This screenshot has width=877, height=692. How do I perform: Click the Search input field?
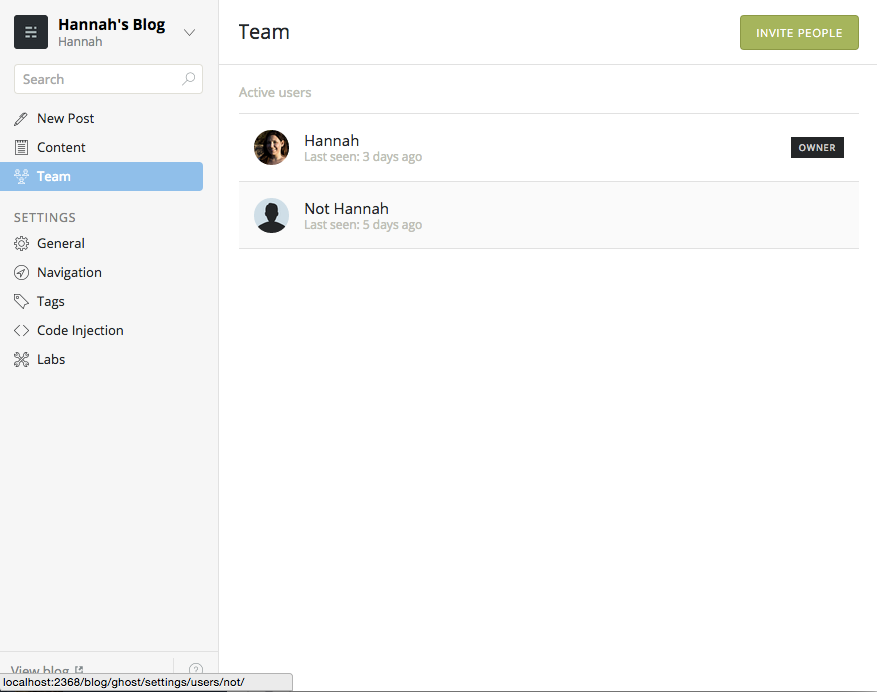point(108,79)
